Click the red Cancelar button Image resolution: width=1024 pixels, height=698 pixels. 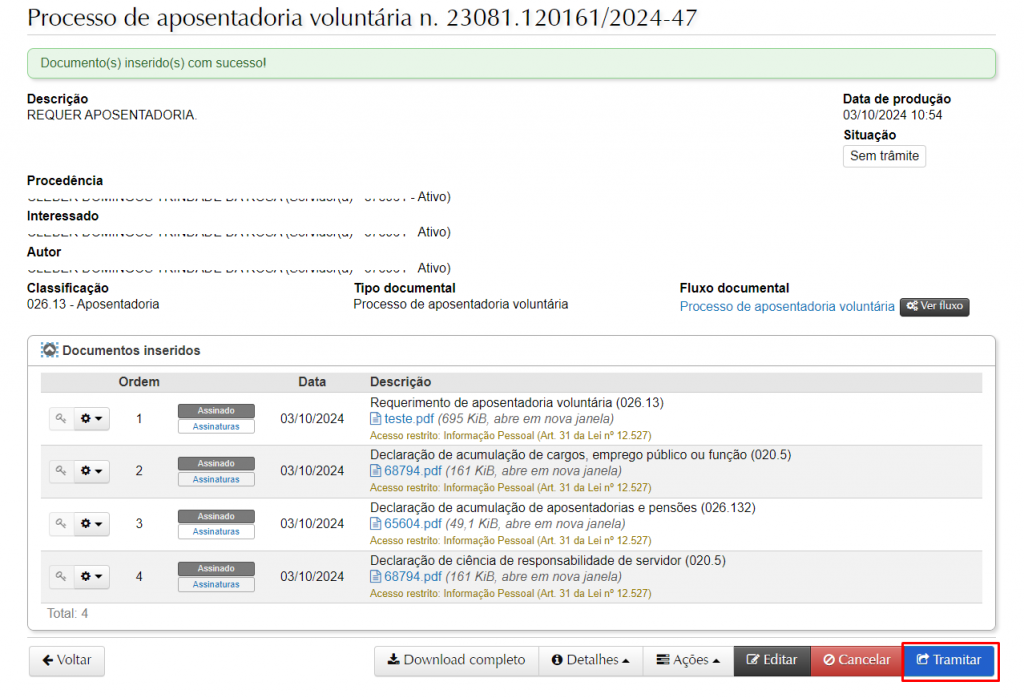(856, 660)
